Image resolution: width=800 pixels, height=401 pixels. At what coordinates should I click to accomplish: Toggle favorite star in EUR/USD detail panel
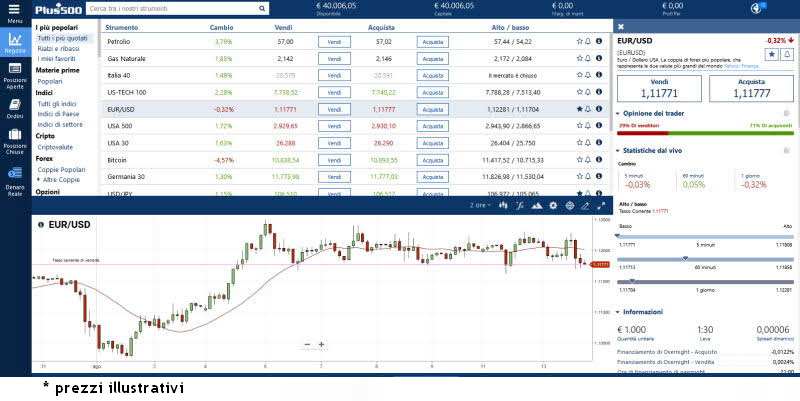pos(771,51)
